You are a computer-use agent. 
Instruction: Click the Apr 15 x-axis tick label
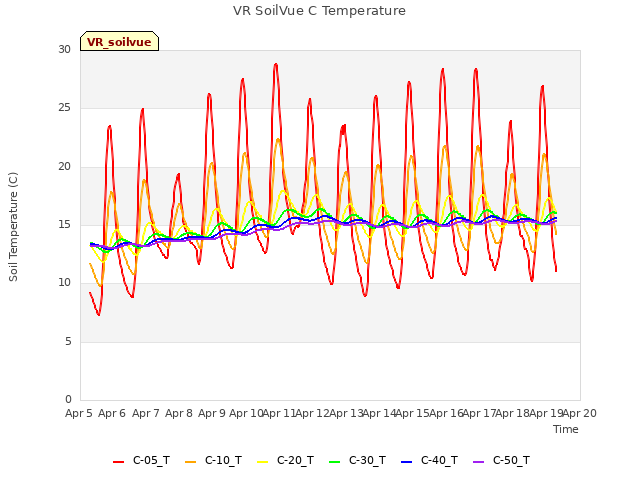413,413
